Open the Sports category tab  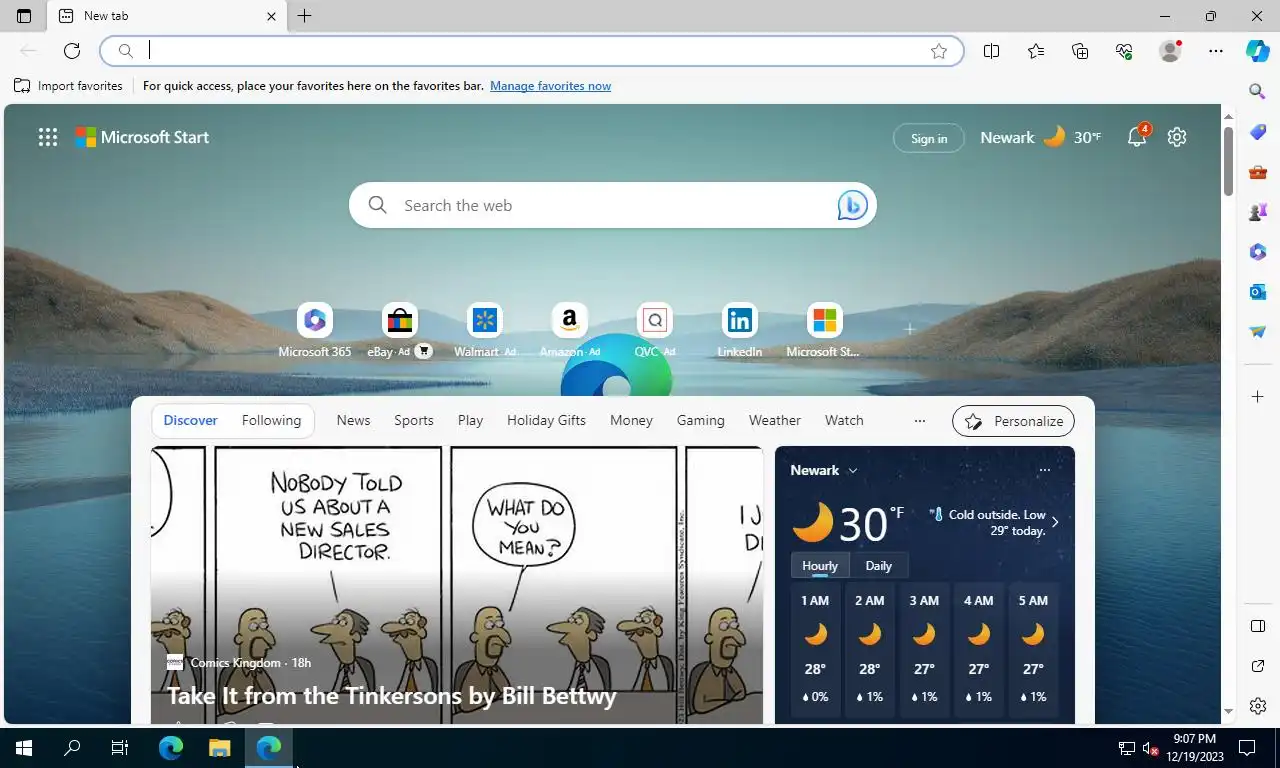pos(414,421)
